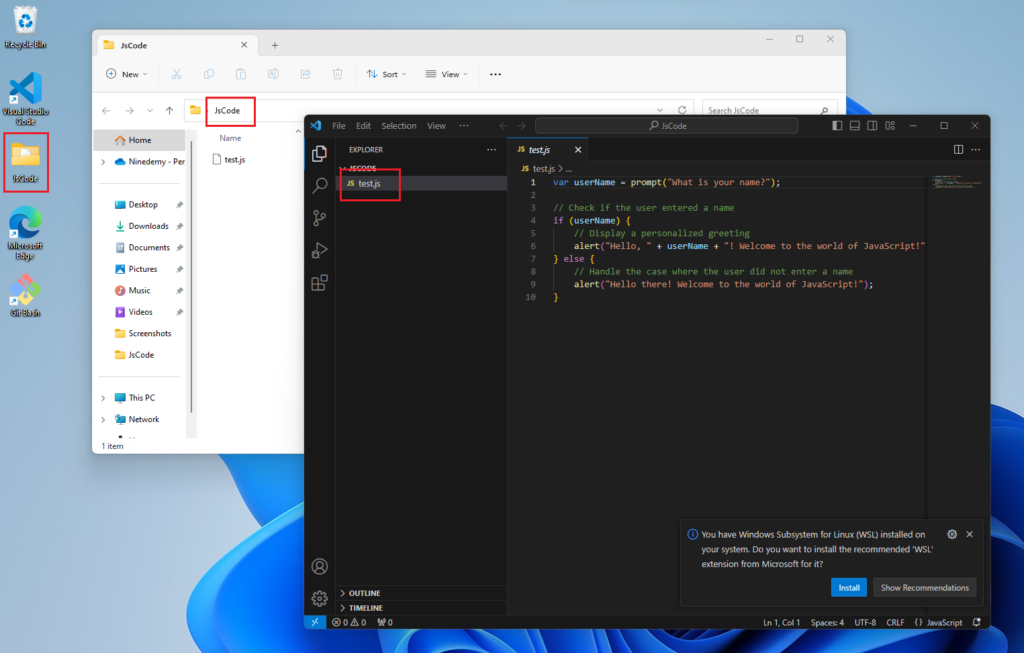Image resolution: width=1024 pixels, height=653 pixels.
Task: Click the Paste icon in File Explorer toolbar
Action: [241, 74]
